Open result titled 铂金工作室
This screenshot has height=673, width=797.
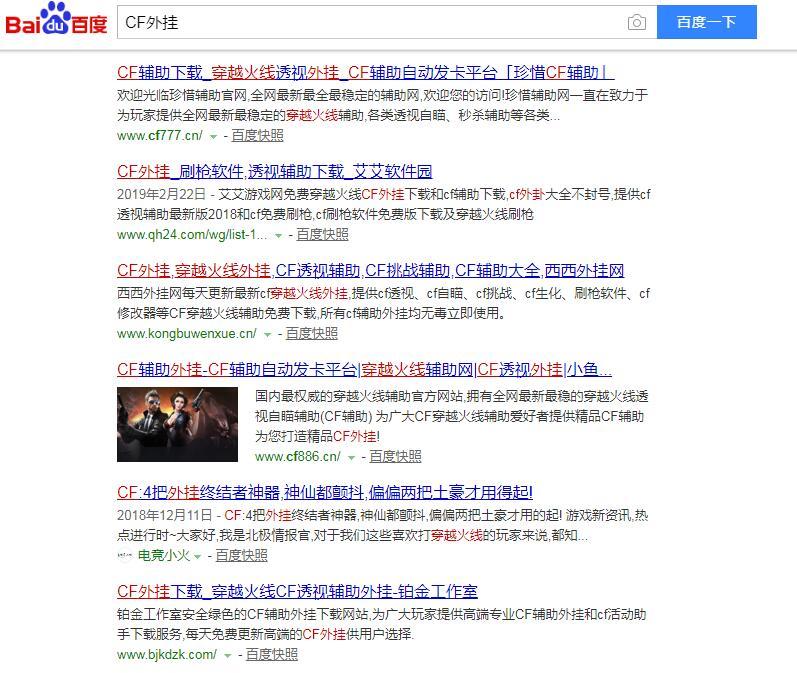(297, 591)
